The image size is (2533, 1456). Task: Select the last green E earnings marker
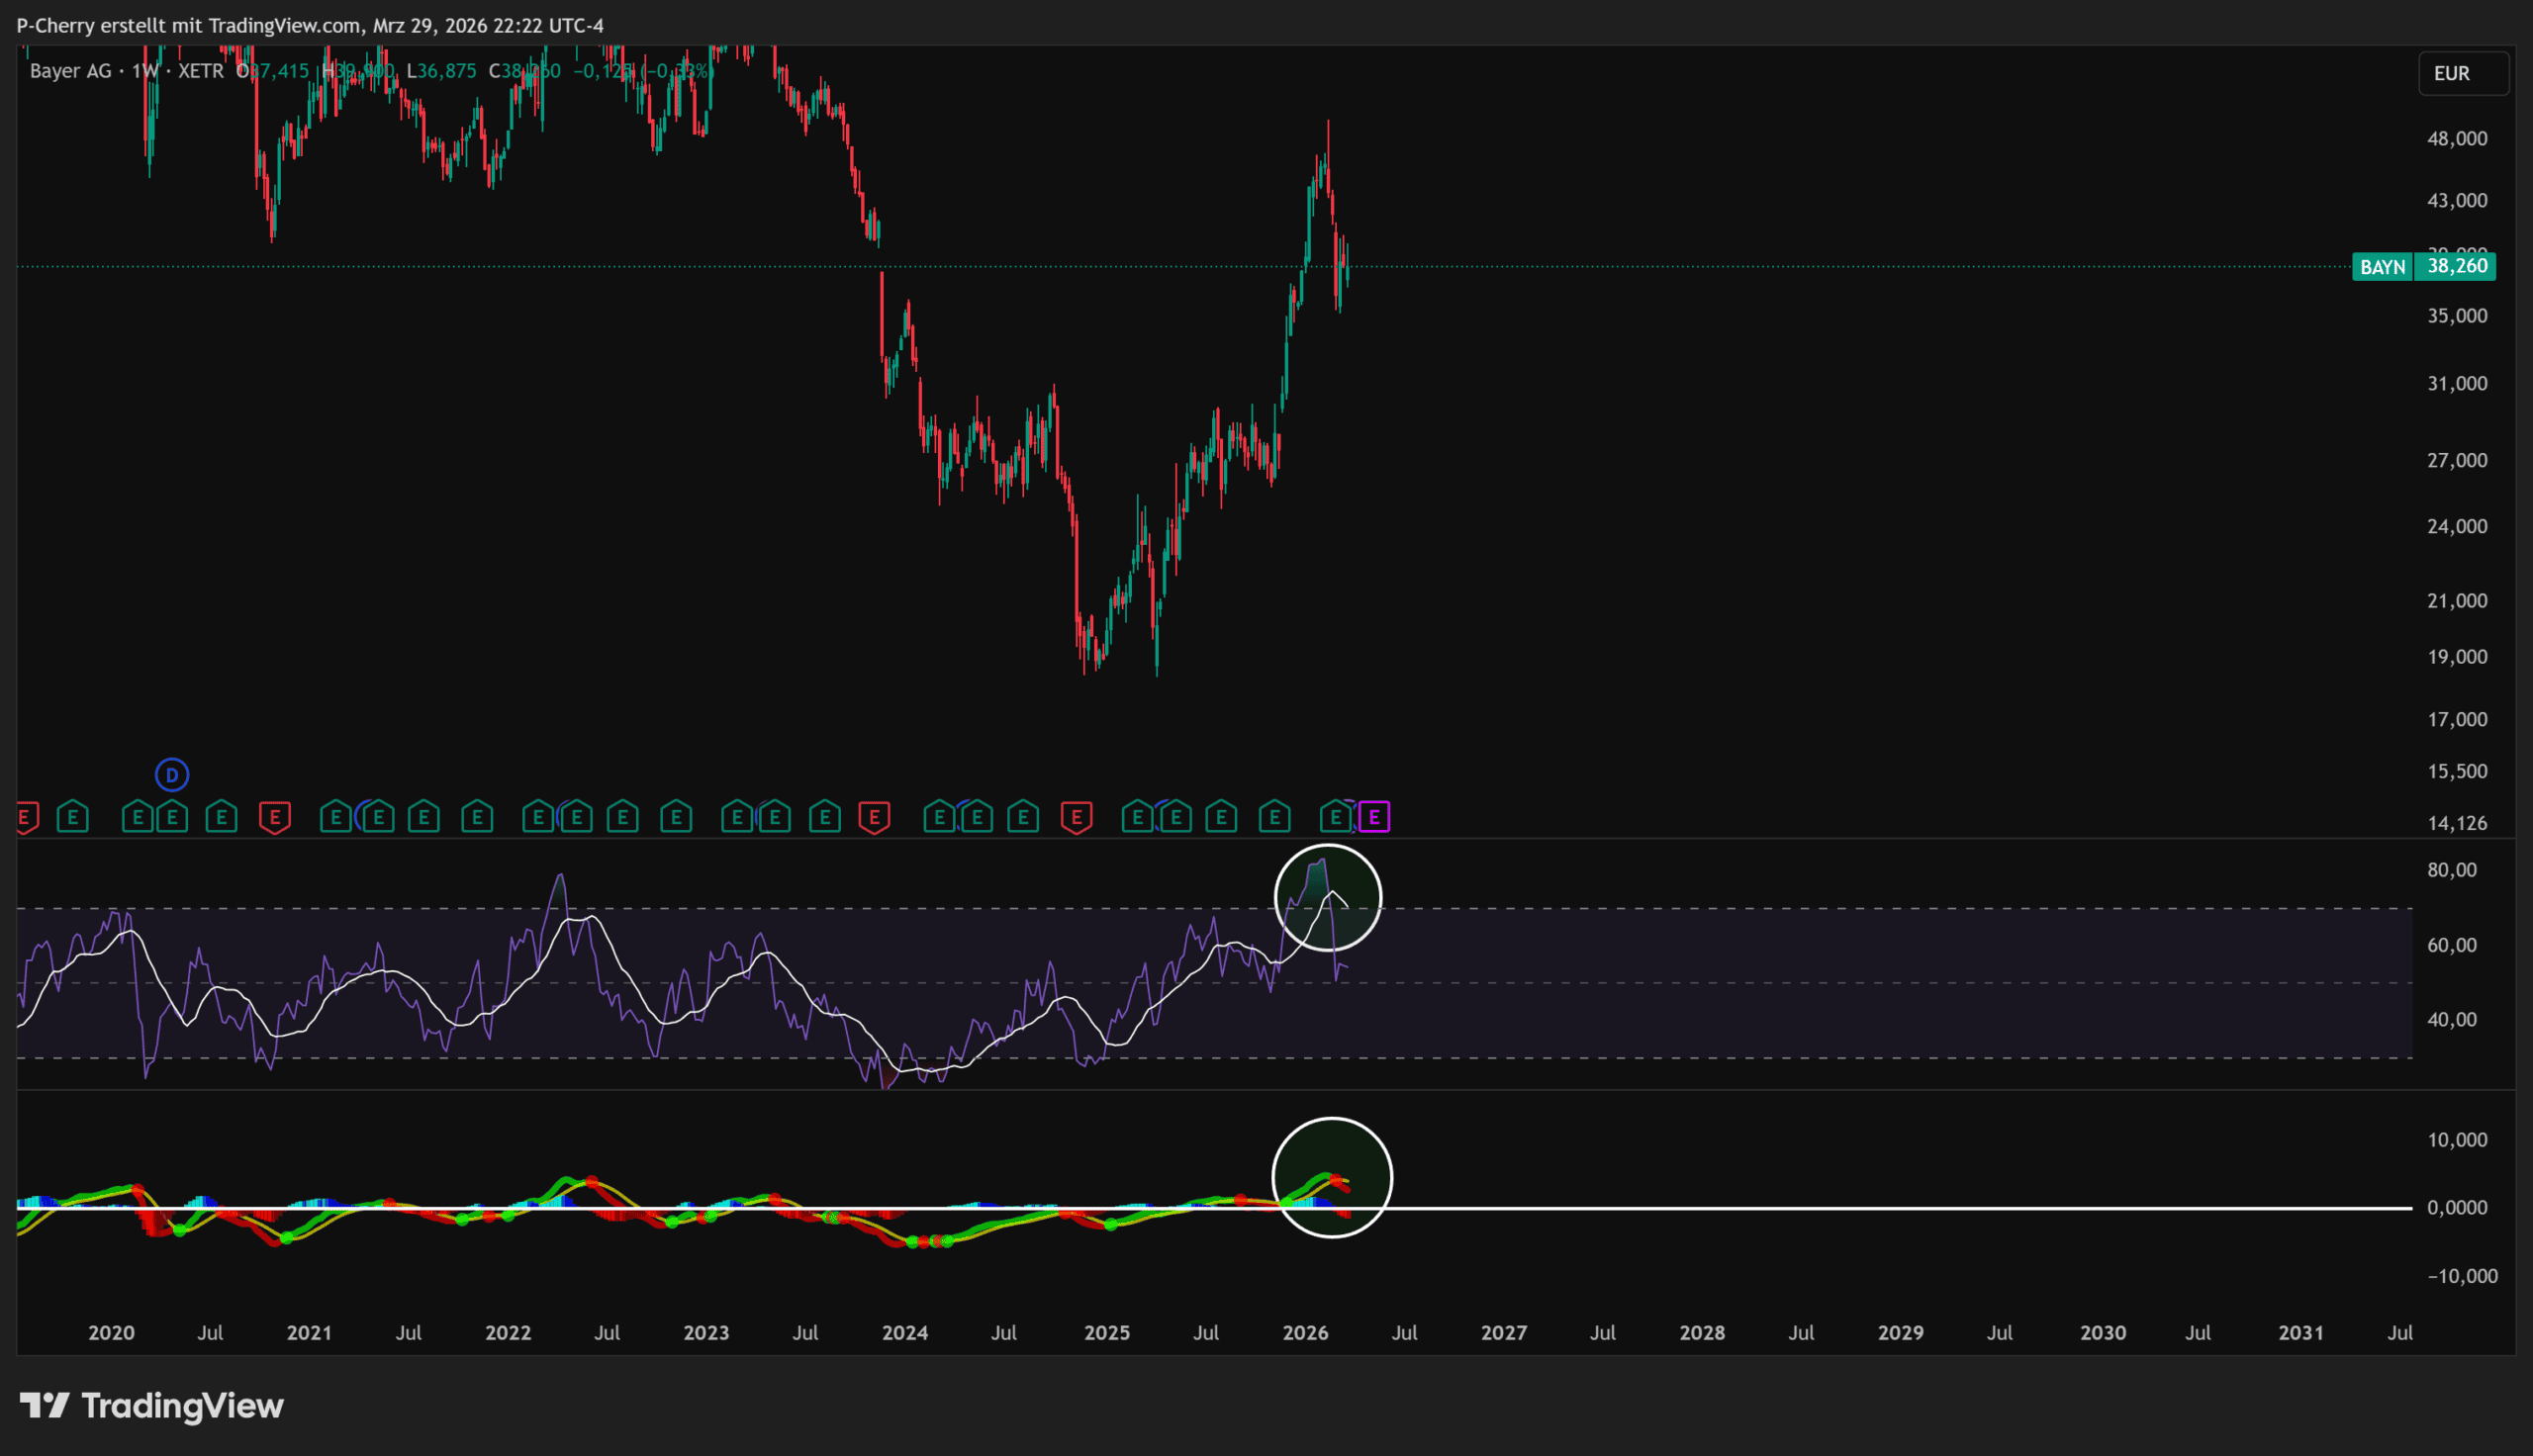point(1335,818)
